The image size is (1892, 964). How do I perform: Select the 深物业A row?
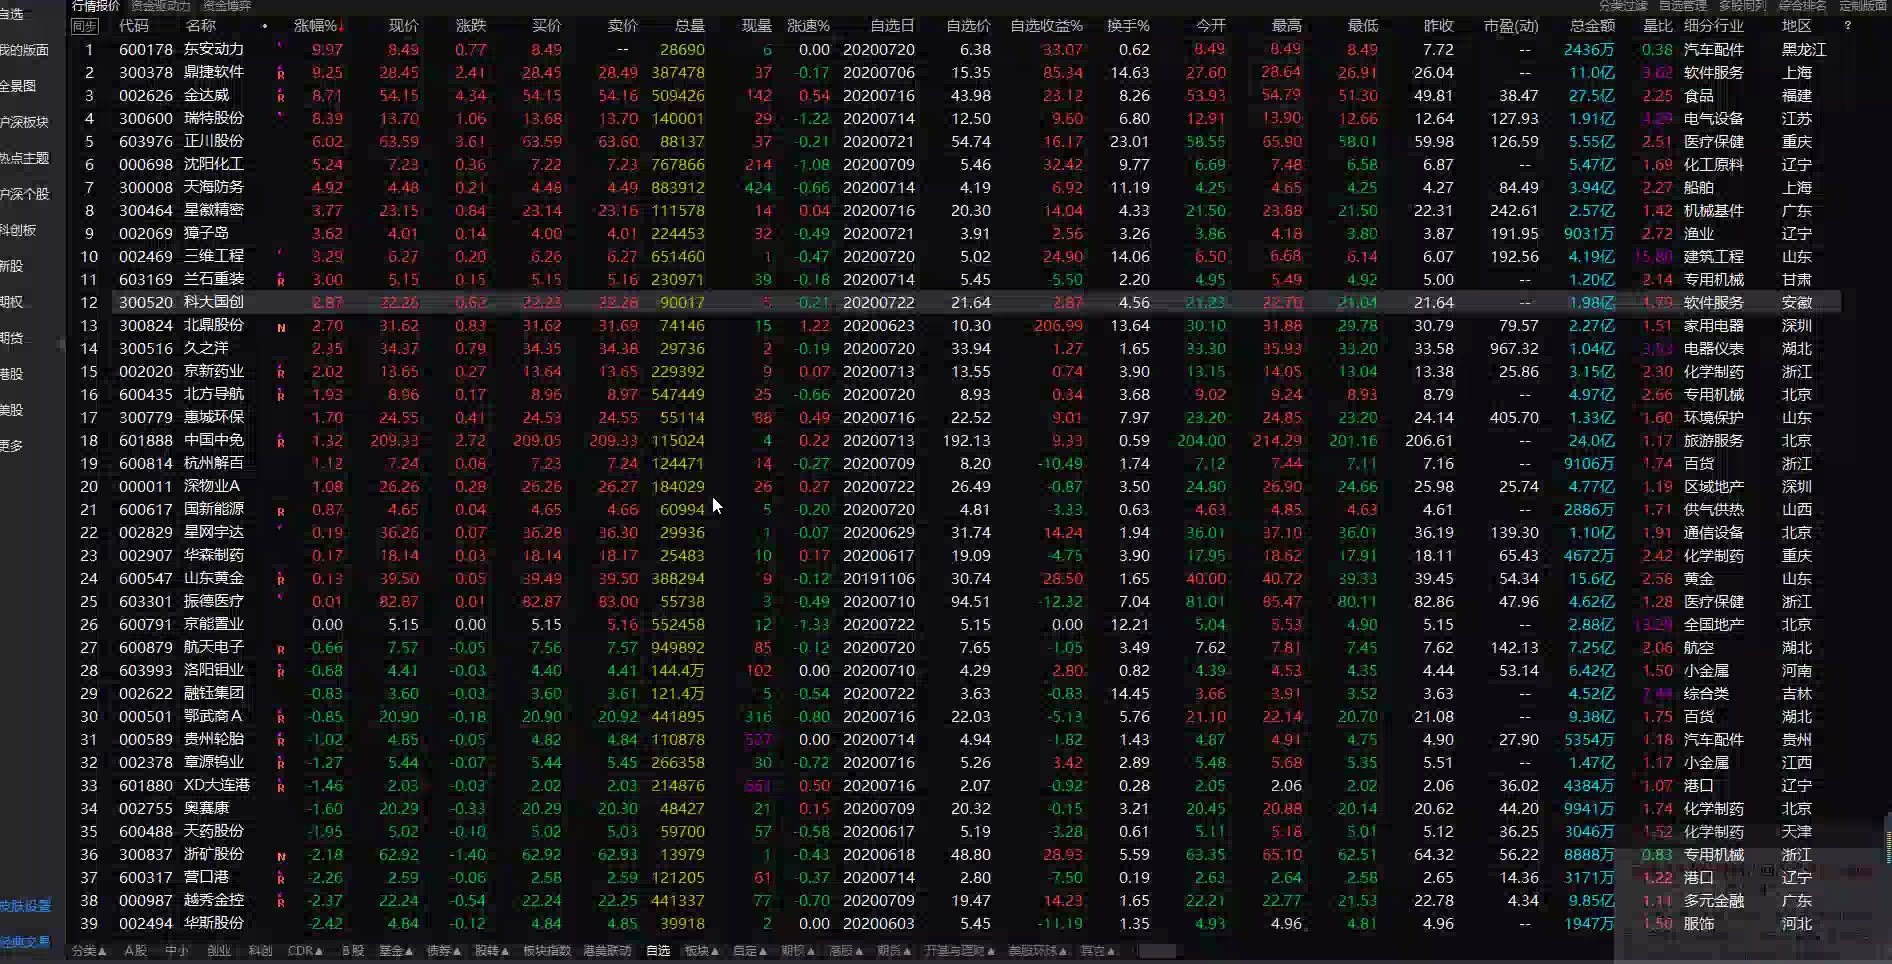coord(955,486)
